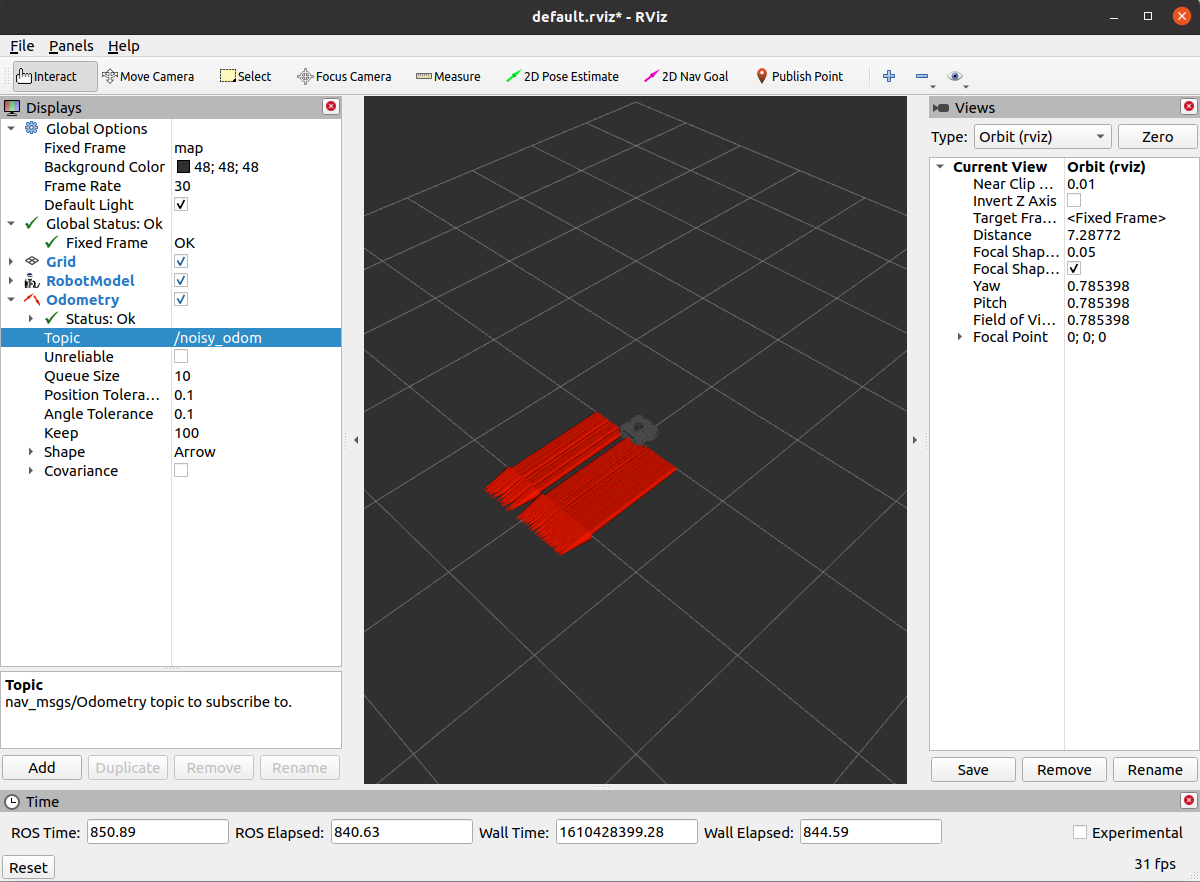
Task: Collapse the Odometry display node
Action: point(11,299)
